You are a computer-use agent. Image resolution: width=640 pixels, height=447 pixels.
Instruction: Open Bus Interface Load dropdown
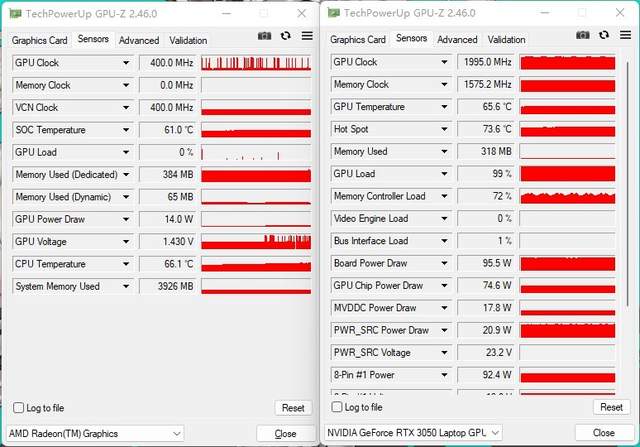tap(444, 241)
